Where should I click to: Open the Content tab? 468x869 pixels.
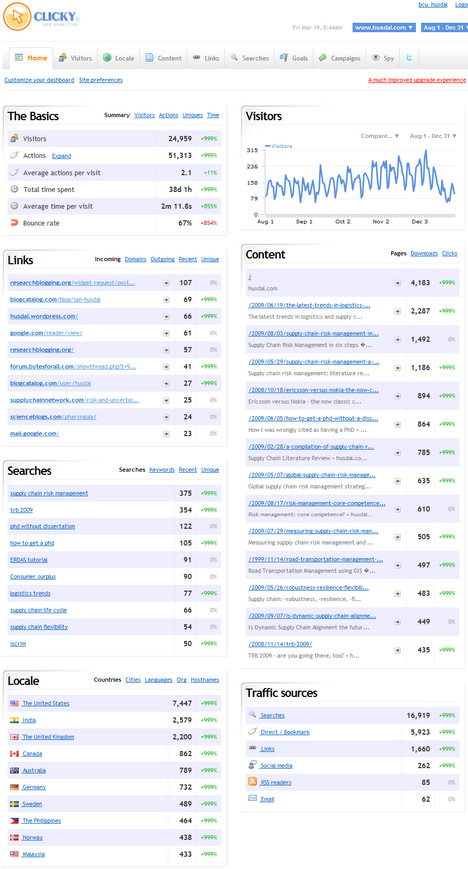(x=164, y=58)
